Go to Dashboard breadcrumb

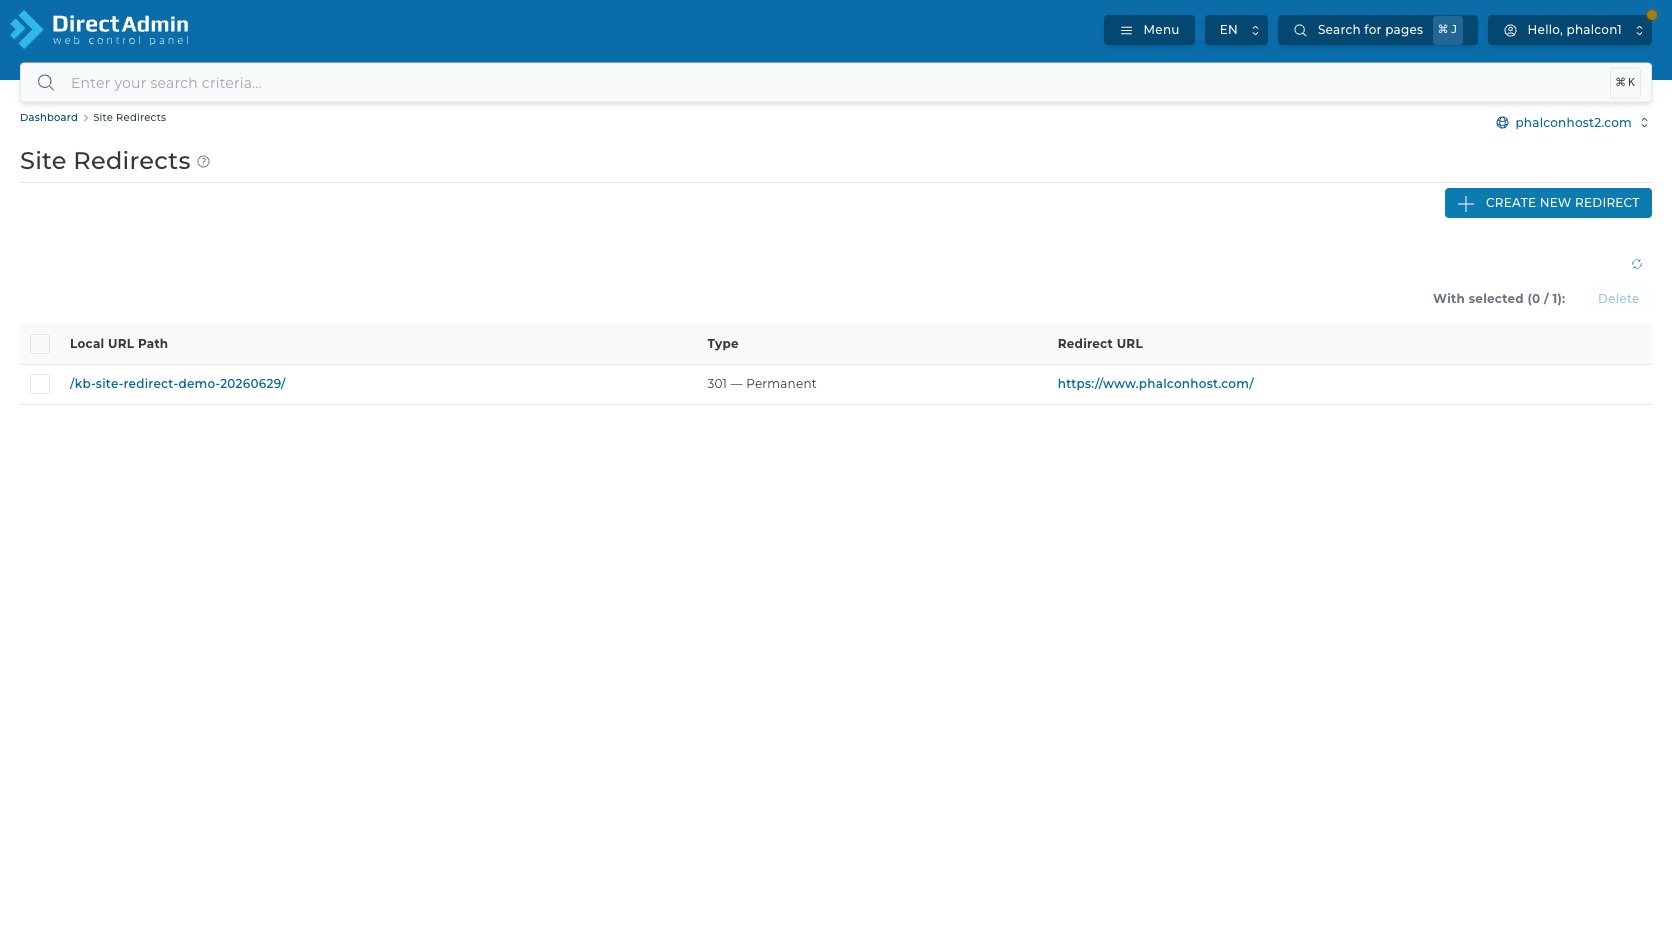pyautogui.click(x=49, y=118)
